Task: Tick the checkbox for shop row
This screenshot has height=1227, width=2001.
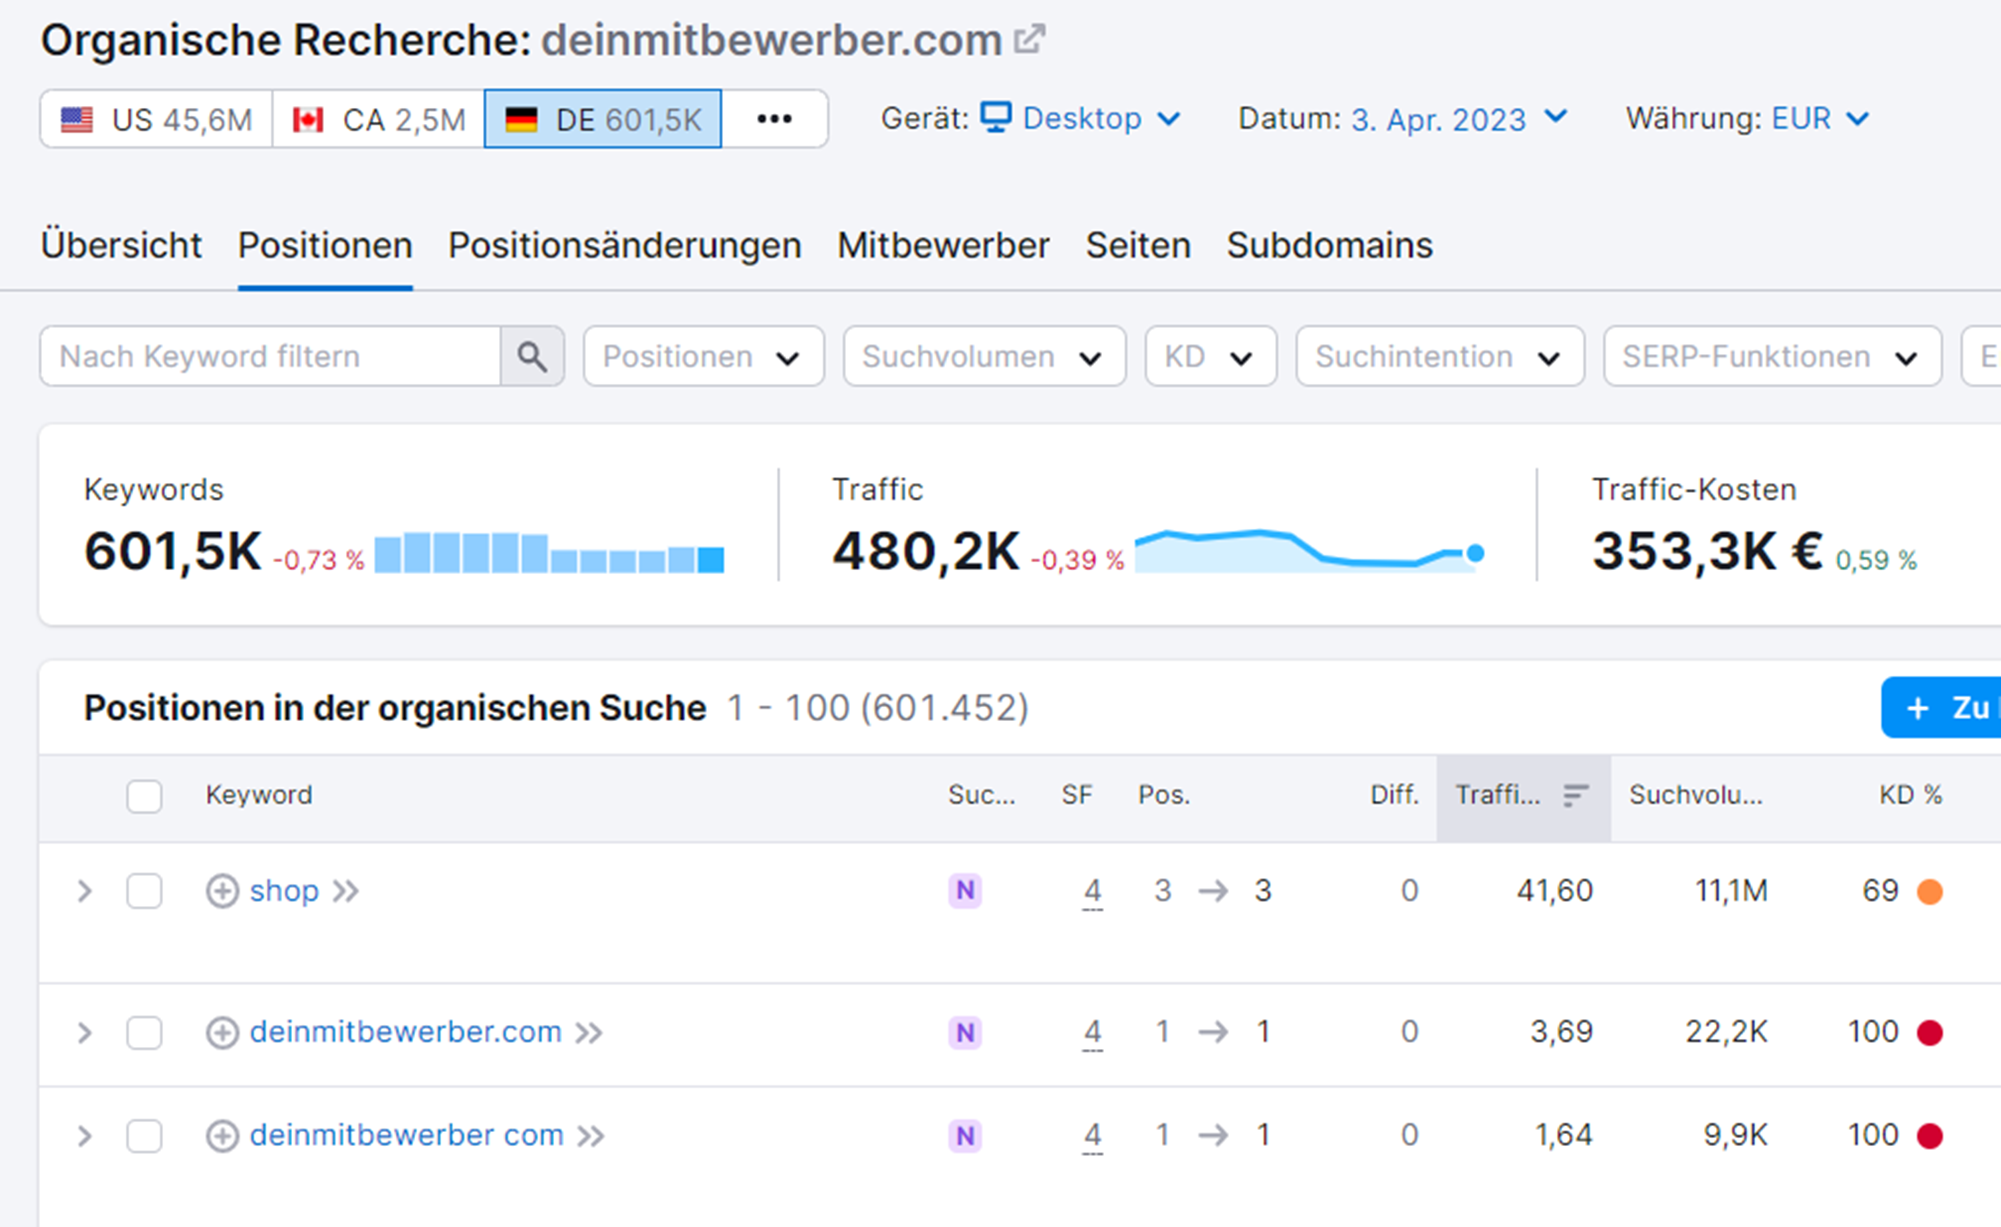Action: pos(144,891)
